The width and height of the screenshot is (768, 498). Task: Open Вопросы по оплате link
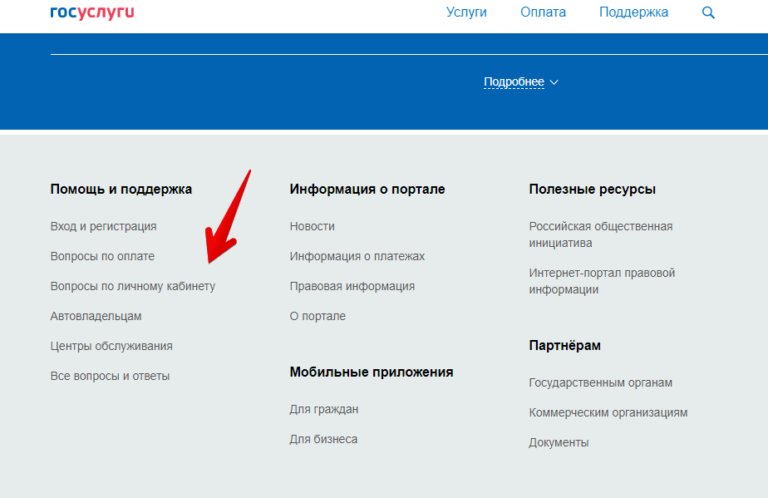pyautogui.click(x=102, y=257)
